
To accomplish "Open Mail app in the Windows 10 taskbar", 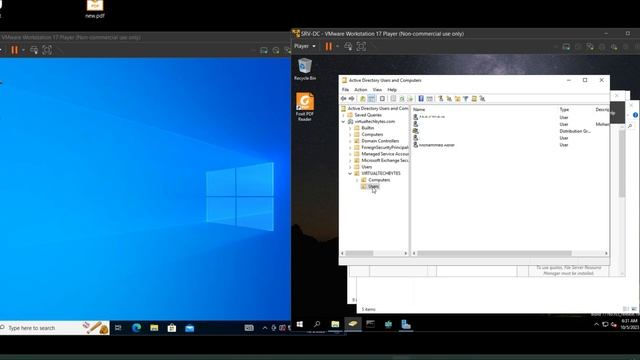I will click(190, 328).
